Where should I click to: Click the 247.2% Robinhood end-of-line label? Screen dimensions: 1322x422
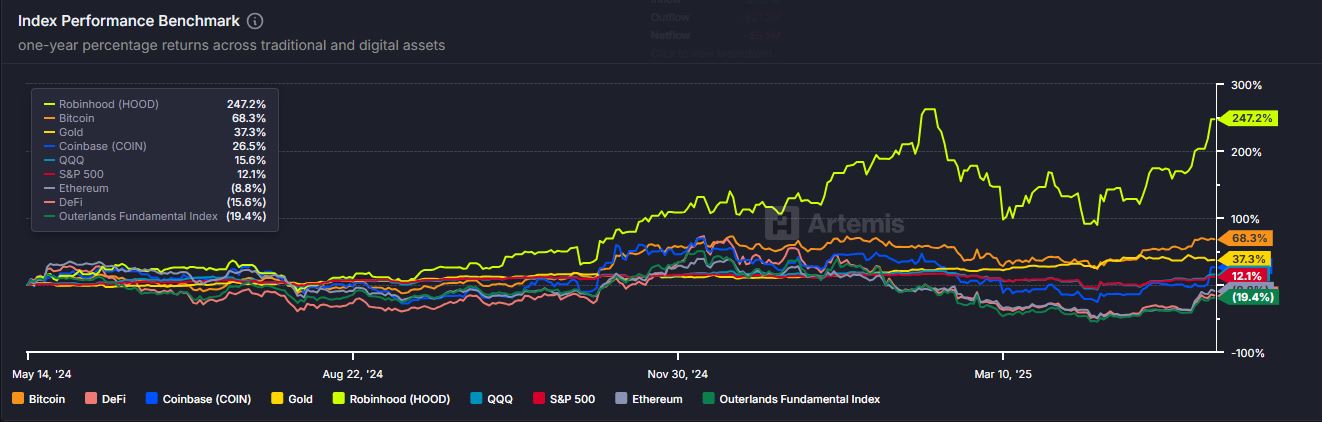(1249, 118)
